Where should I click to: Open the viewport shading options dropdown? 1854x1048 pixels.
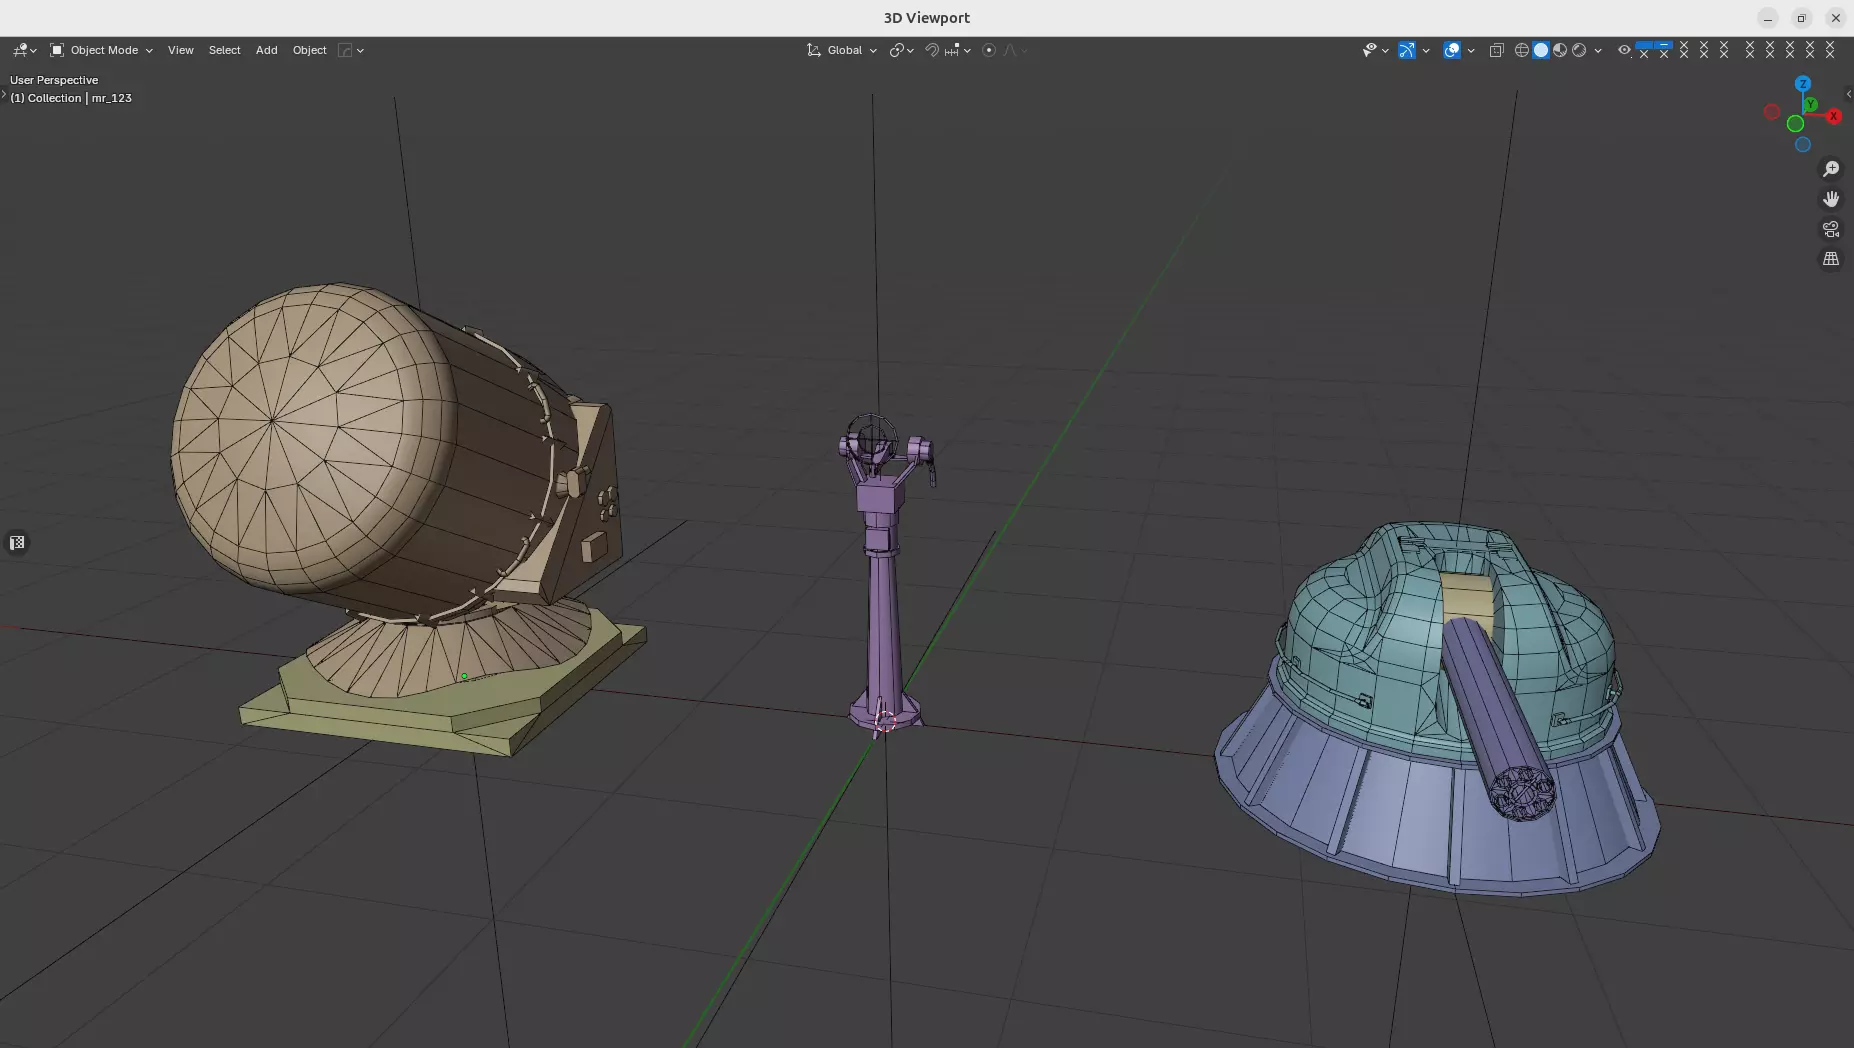(1598, 50)
